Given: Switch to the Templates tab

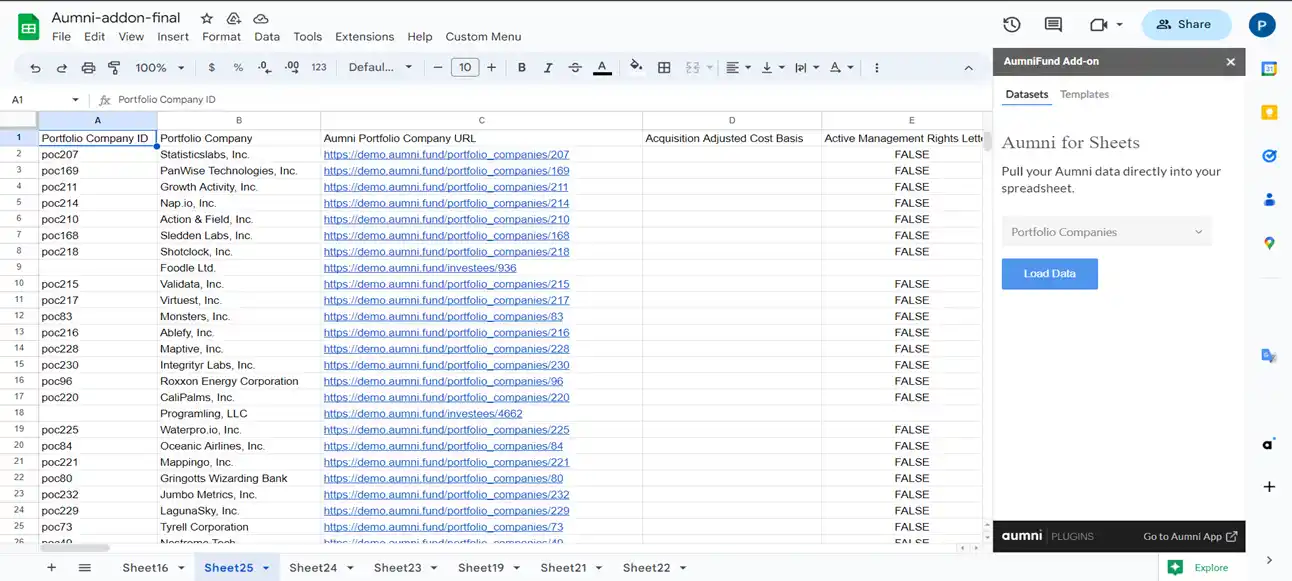Looking at the screenshot, I should click(x=1084, y=94).
